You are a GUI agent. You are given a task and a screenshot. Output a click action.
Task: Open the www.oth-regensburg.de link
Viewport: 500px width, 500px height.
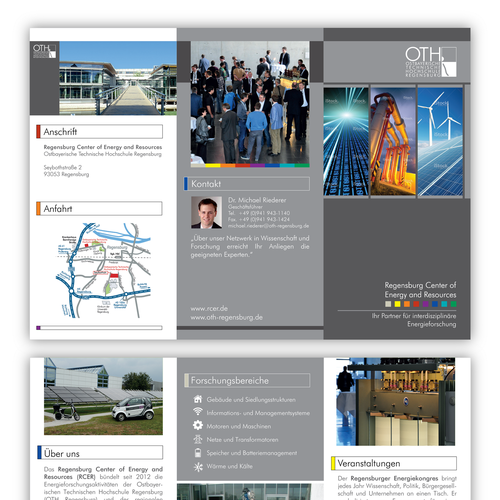pyautogui.click(x=227, y=317)
